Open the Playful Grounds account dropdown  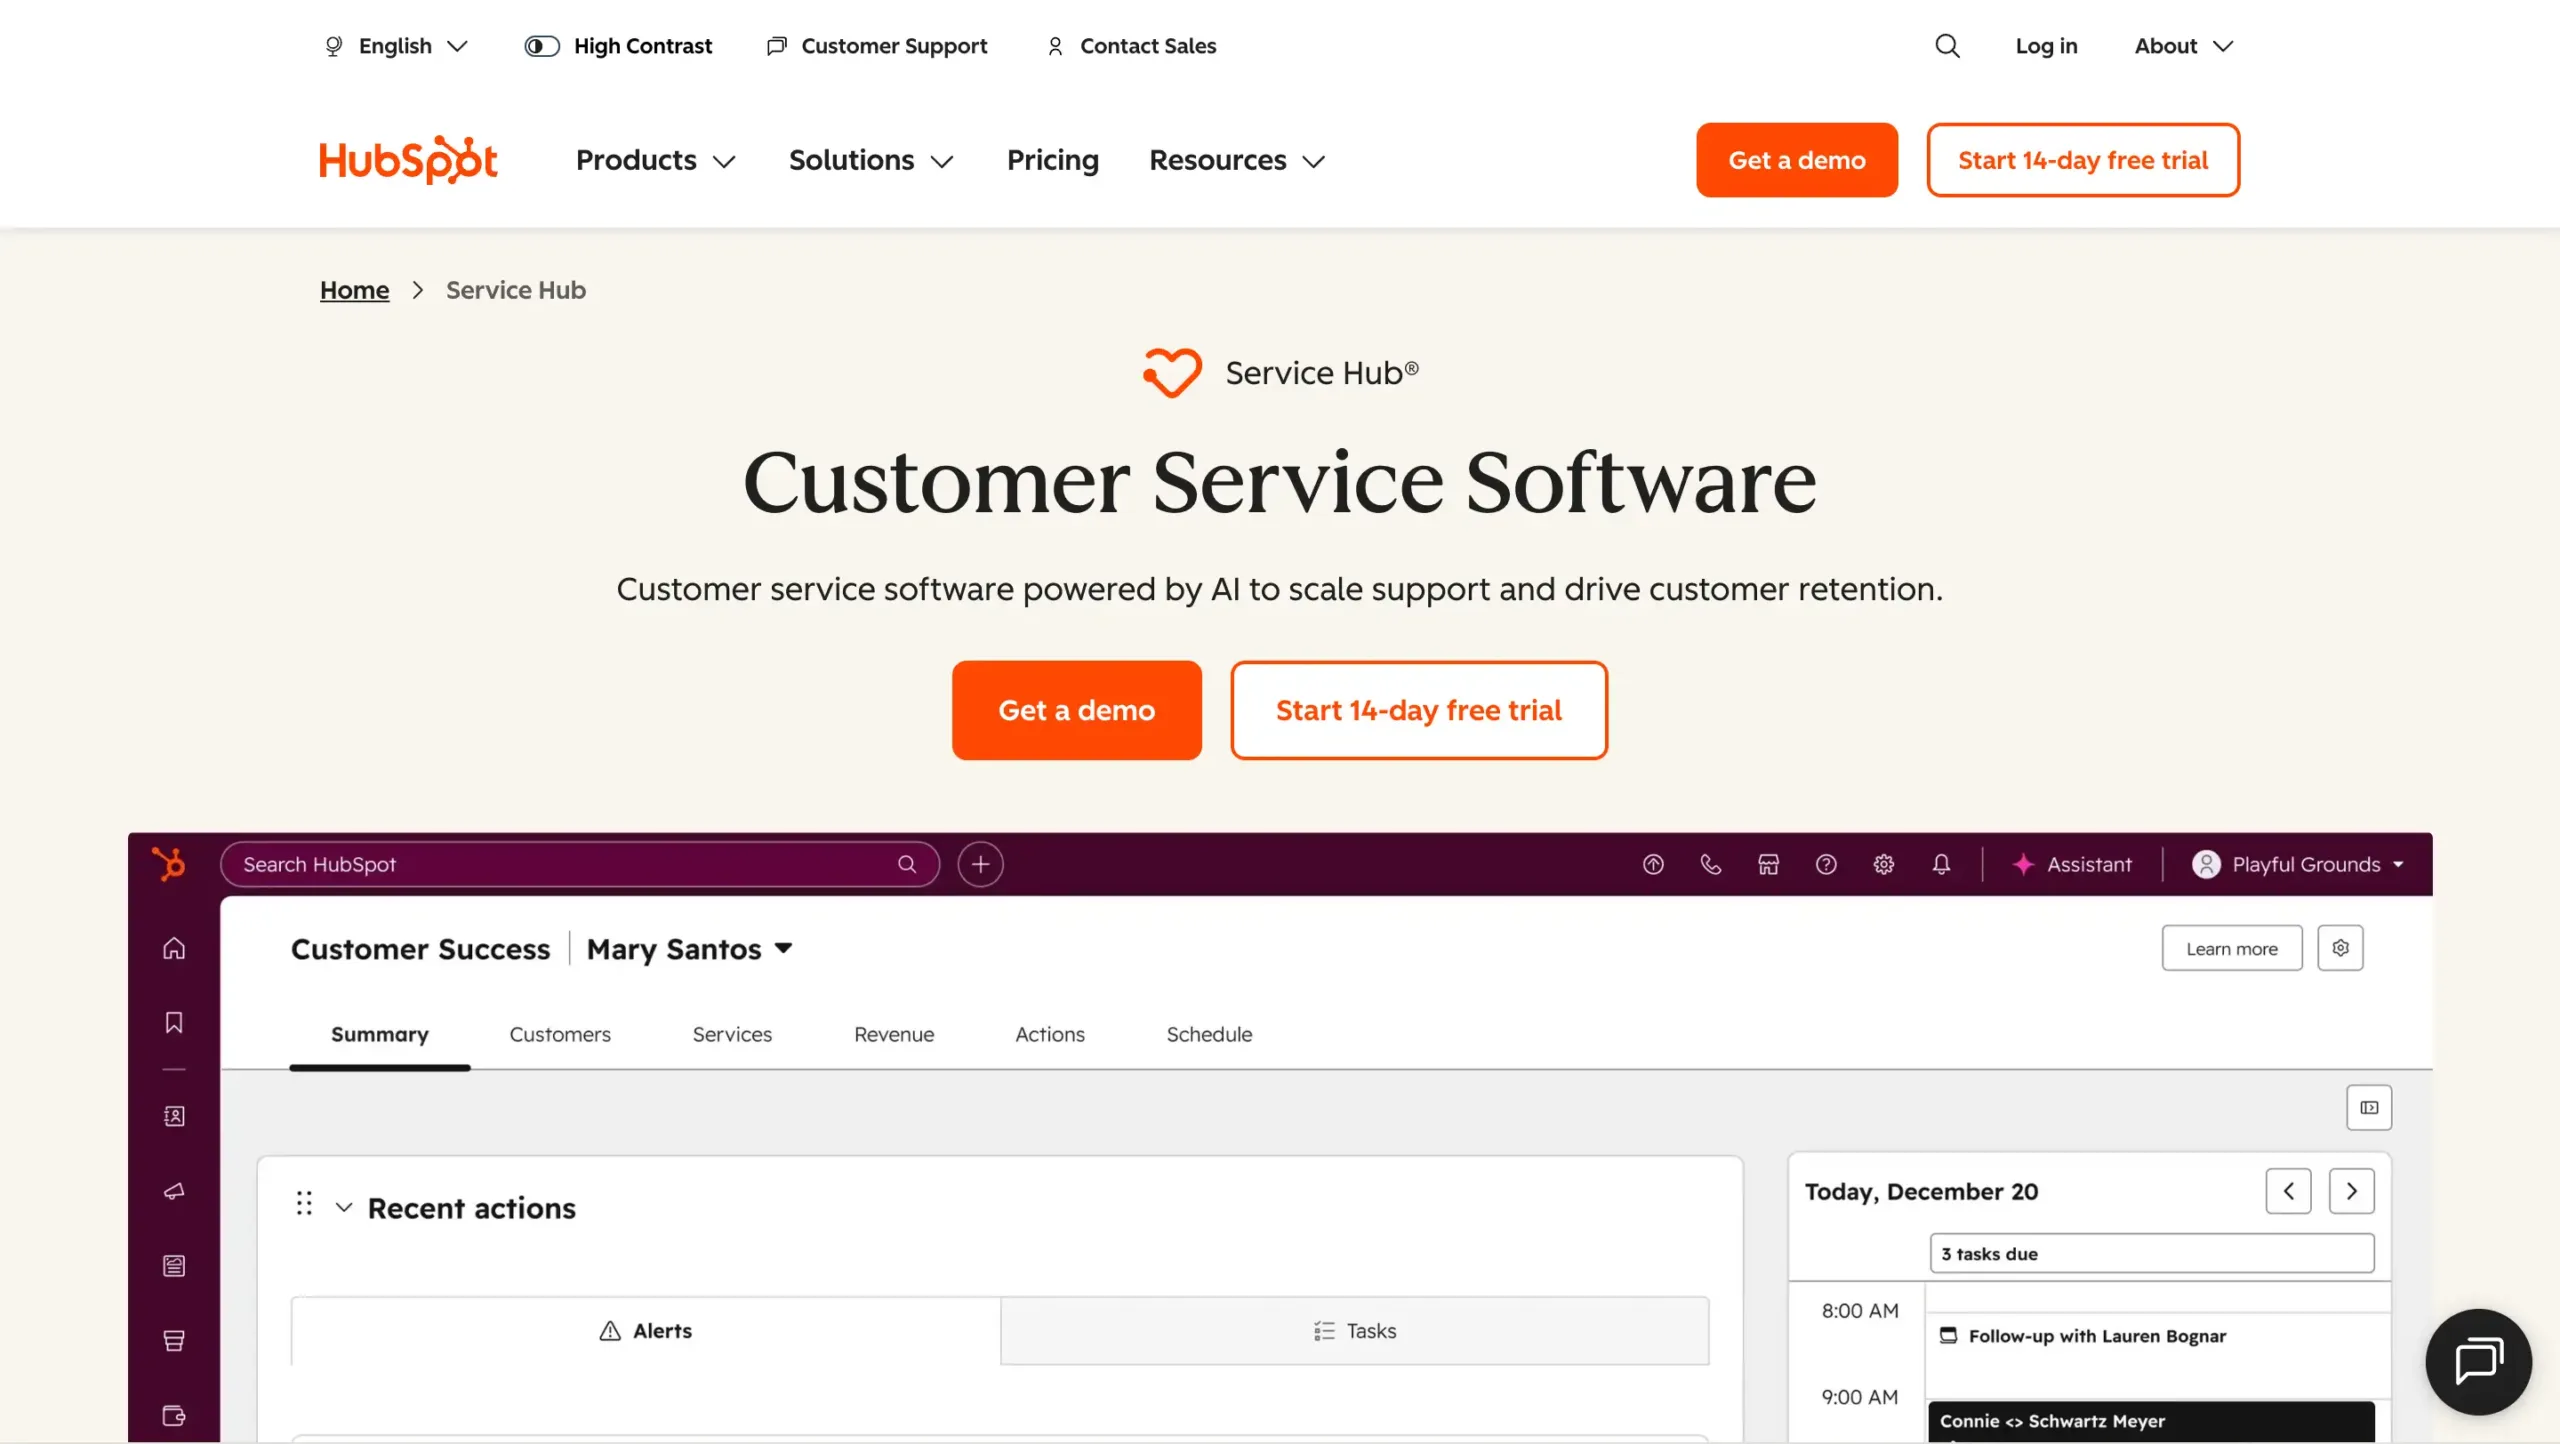pyautogui.click(x=2297, y=864)
